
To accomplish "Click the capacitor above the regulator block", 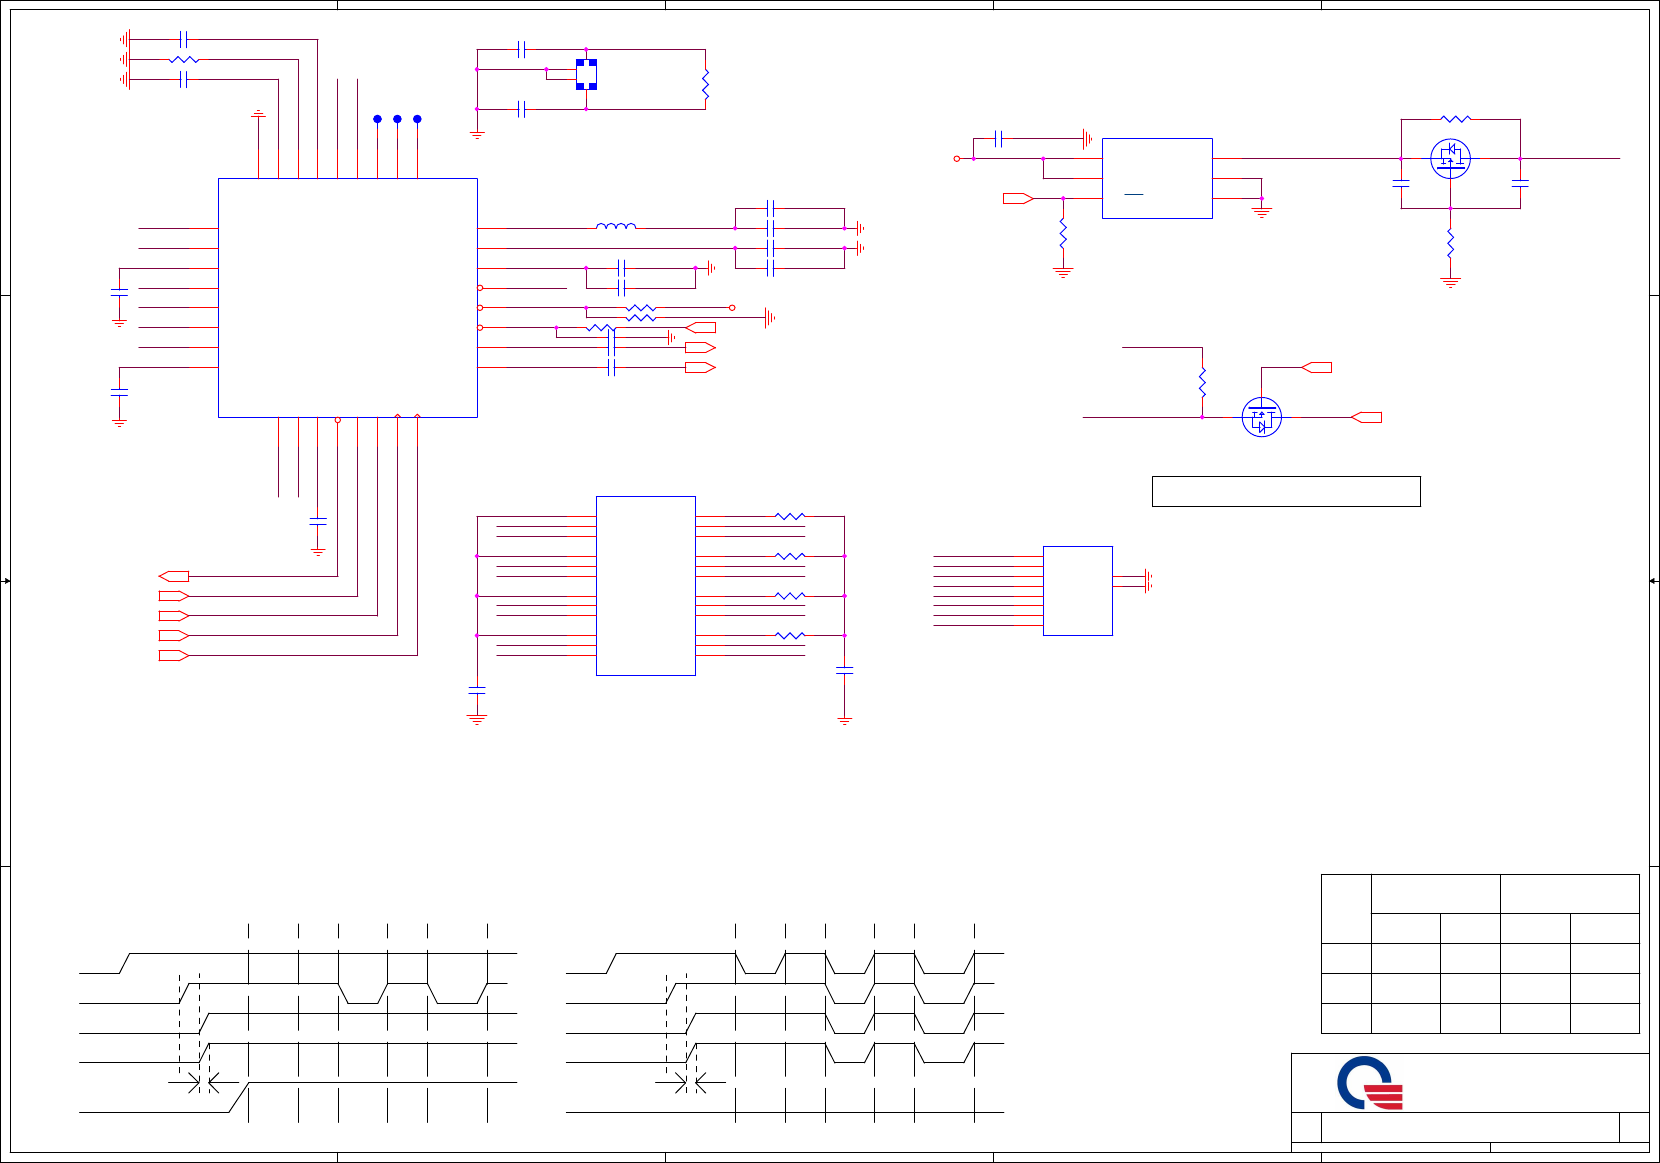I will [998, 138].
